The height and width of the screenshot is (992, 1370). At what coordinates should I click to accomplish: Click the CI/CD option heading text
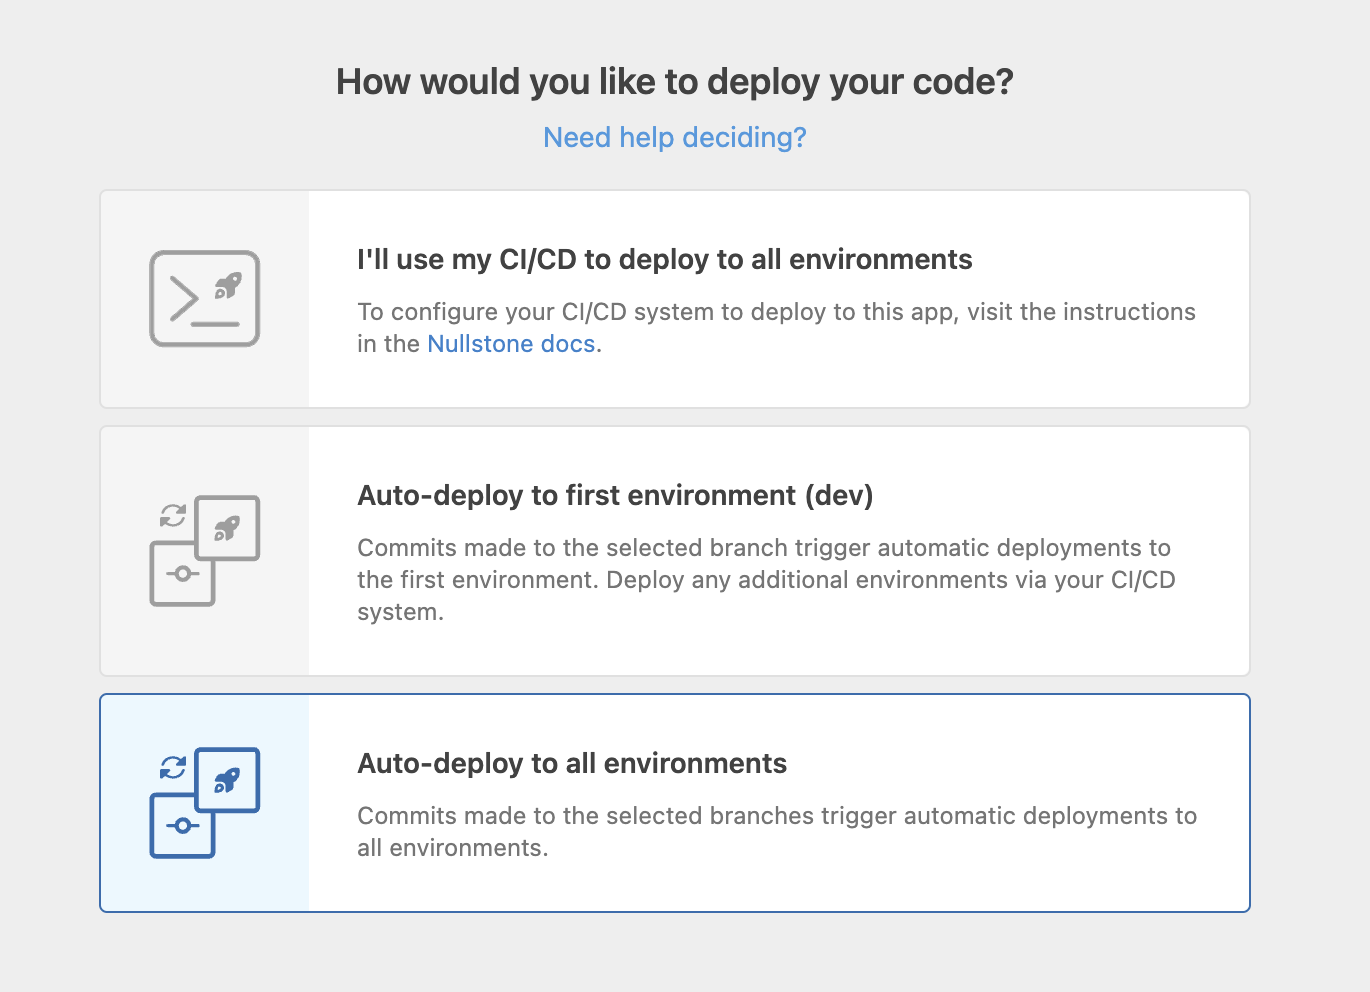[664, 259]
